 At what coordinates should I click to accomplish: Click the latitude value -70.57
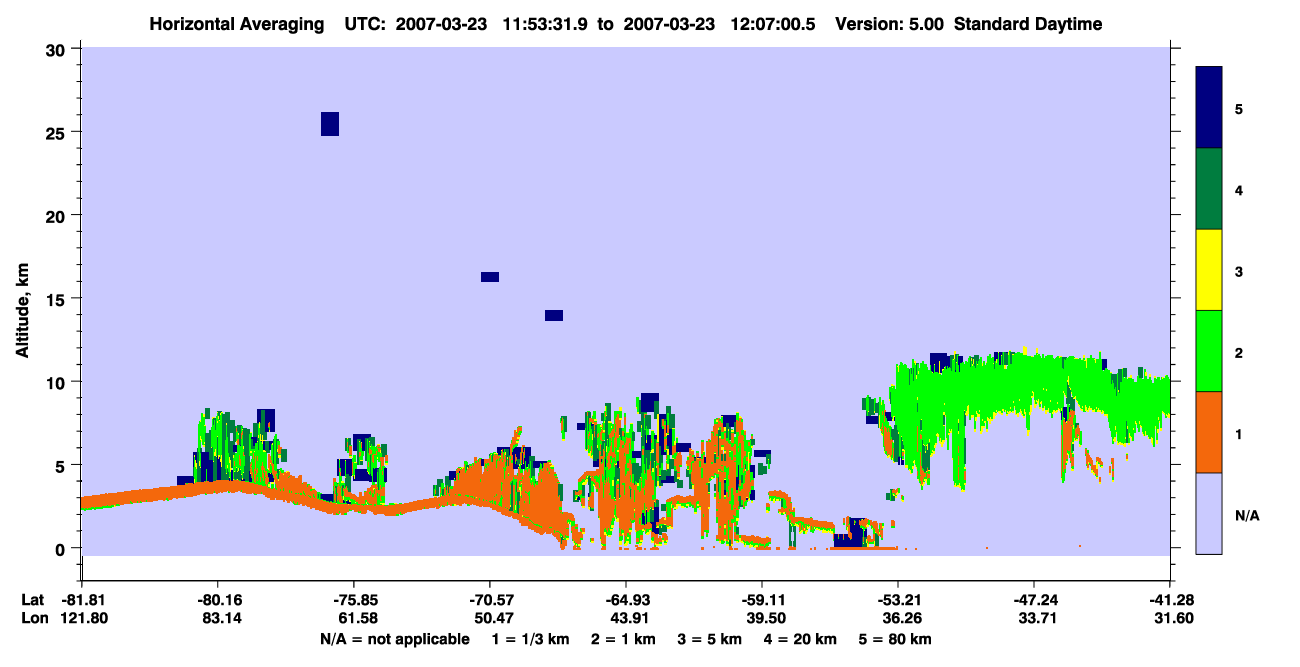click(x=489, y=600)
